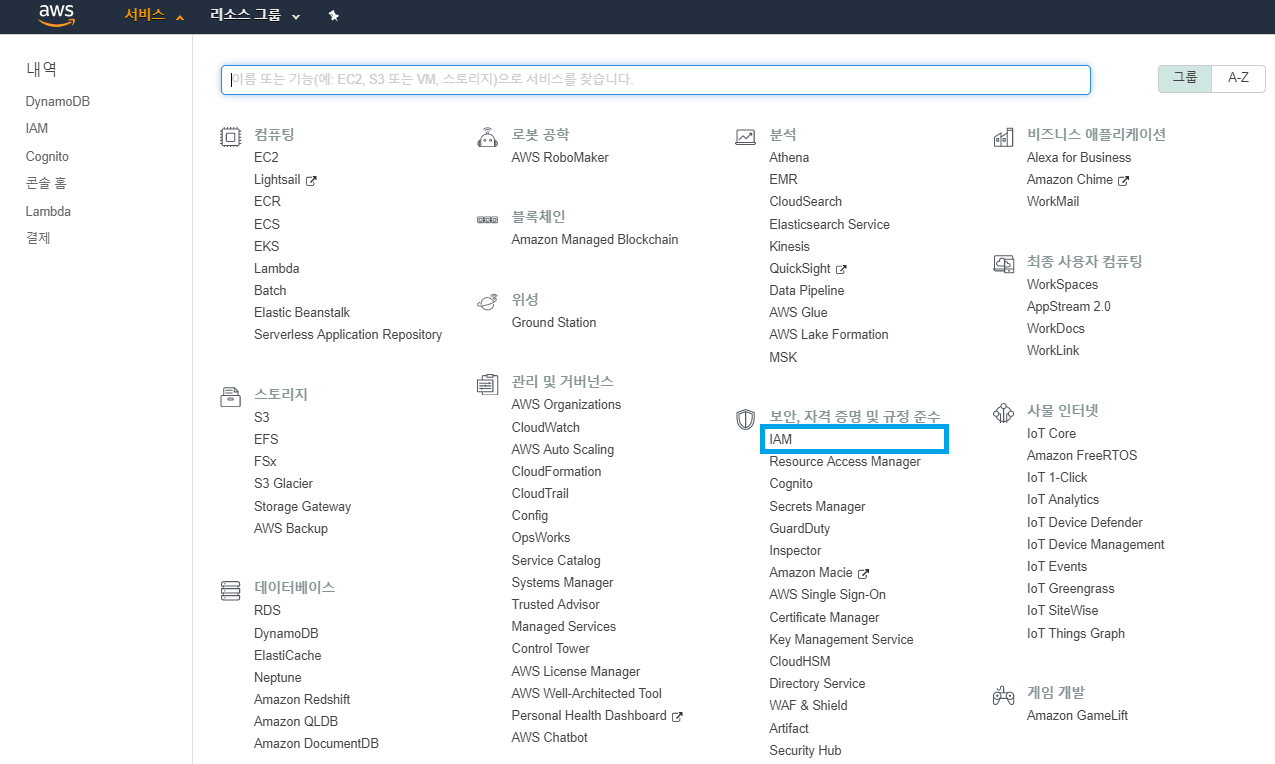Viewport: 1275px width, 764px height.
Task: Open Serverless Application Repository
Action: click(348, 335)
